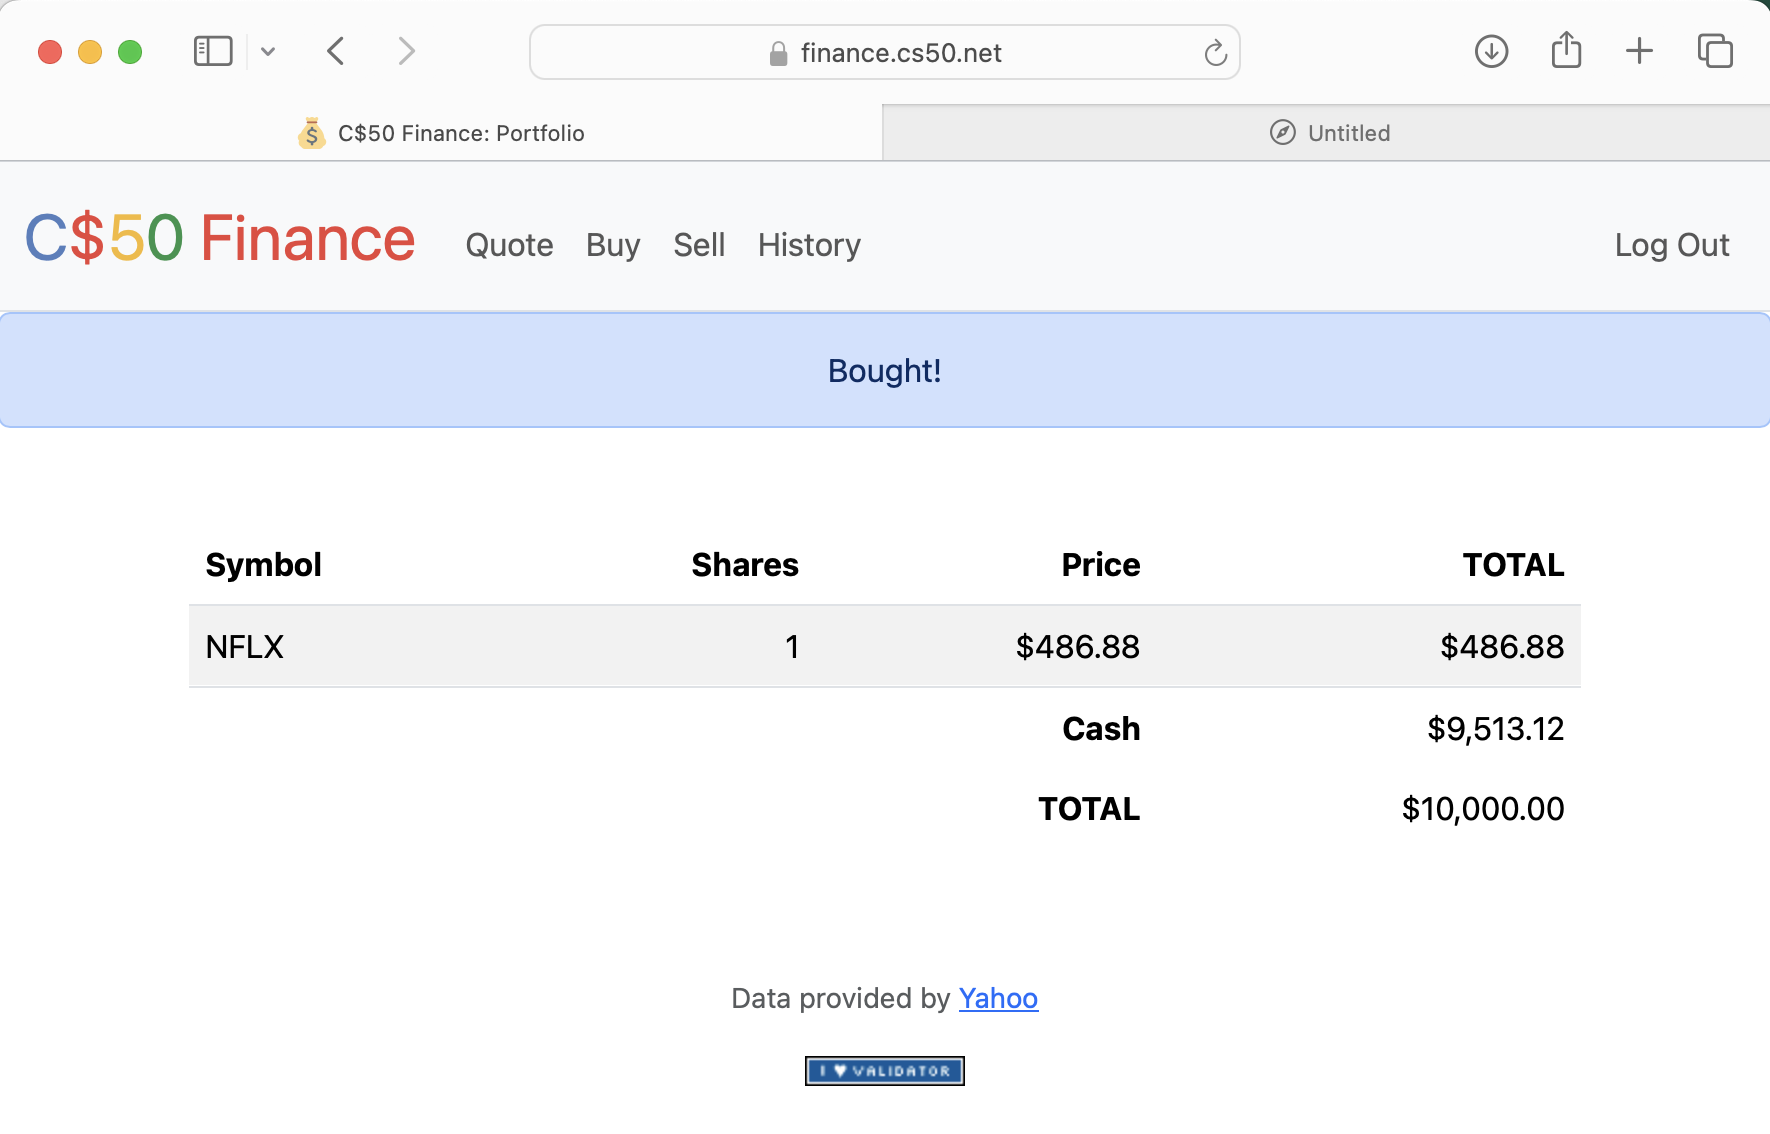
Task: Open a new tab with the plus icon
Action: pyautogui.click(x=1639, y=51)
